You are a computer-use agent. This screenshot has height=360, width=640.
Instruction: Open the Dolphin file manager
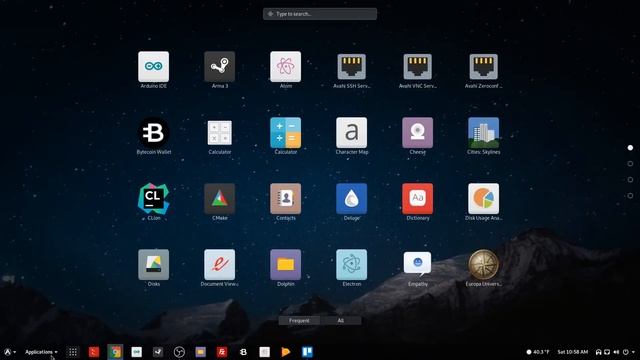coord(286,264)
